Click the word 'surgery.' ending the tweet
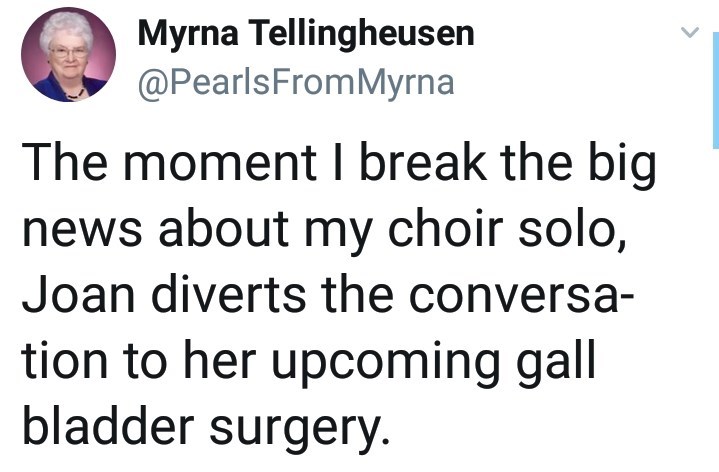Image resolution: width=719 pixels, height=472 pixels. tap(300, 431)
